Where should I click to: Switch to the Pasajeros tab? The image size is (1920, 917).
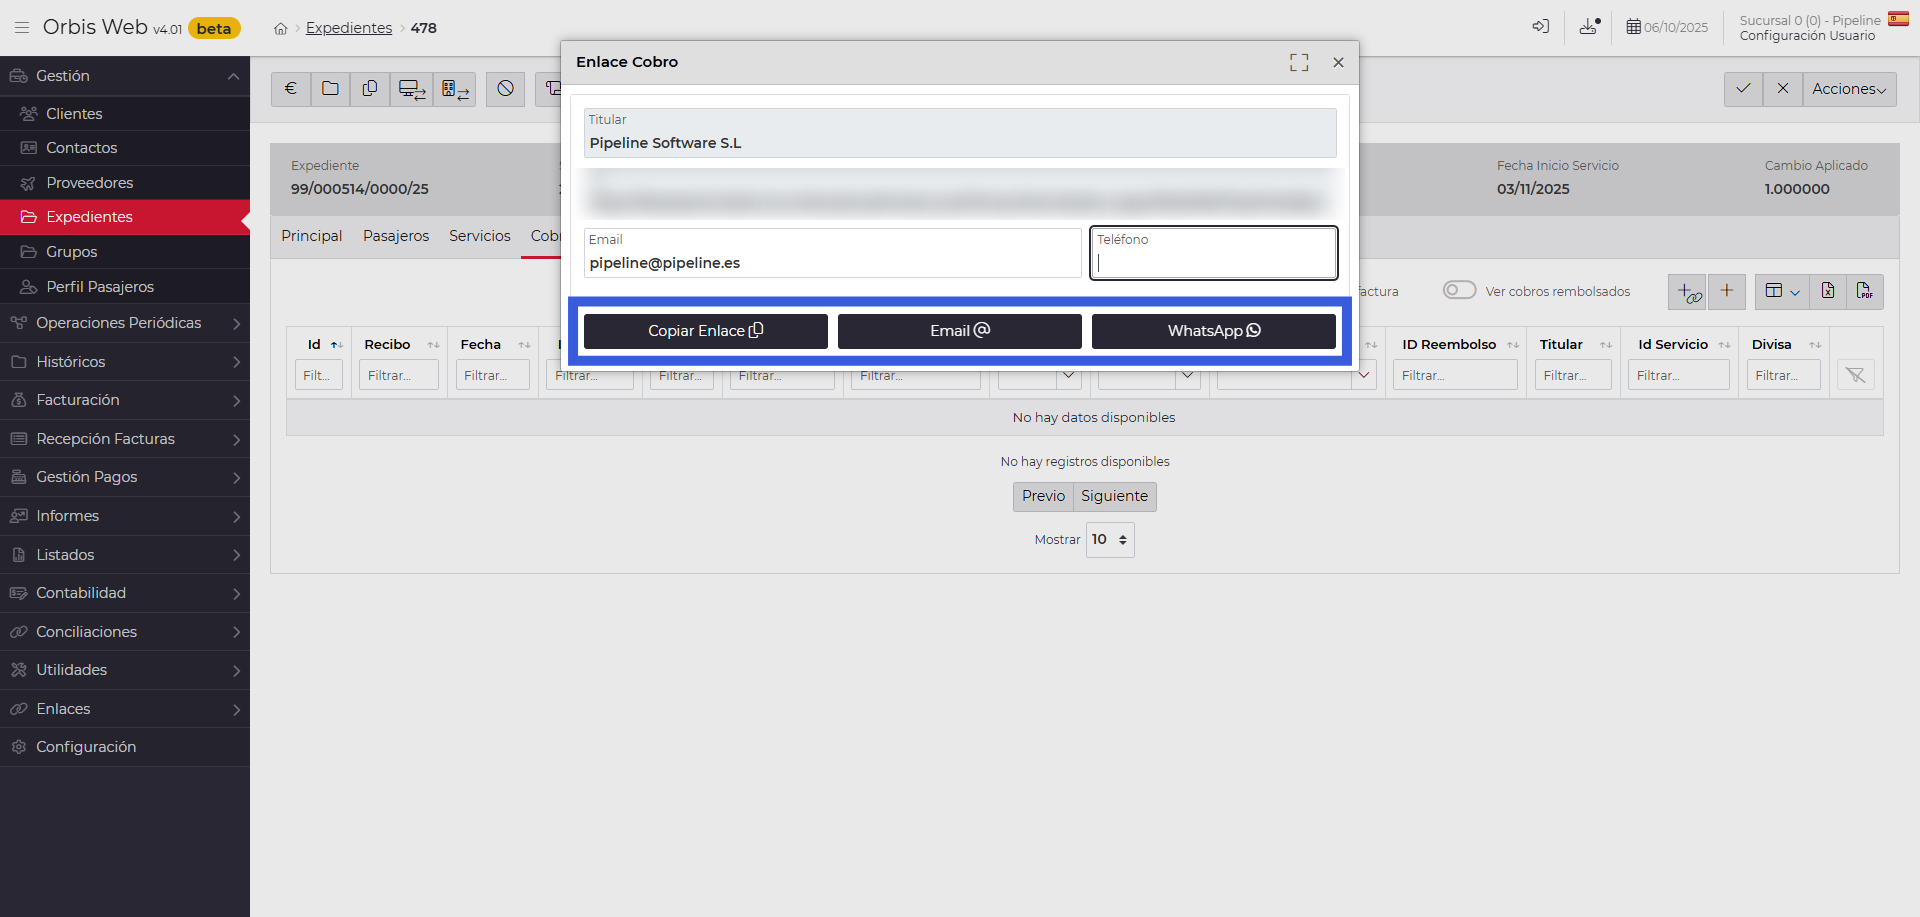(x=396, y=236)
